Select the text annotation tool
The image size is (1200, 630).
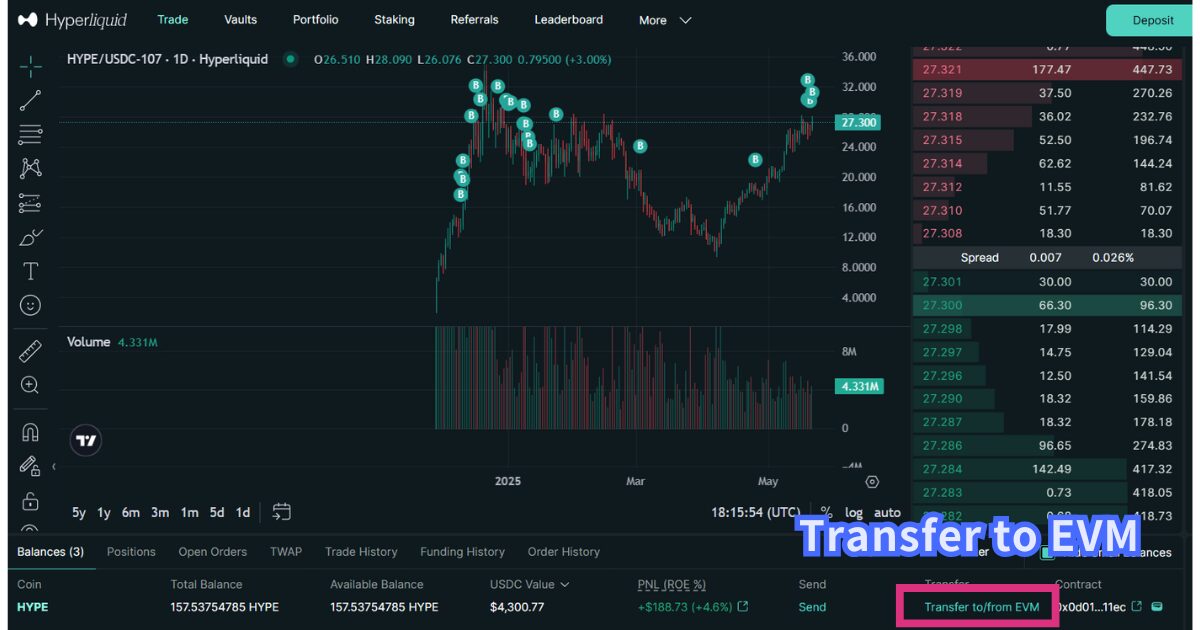click(x=31, y=271)
